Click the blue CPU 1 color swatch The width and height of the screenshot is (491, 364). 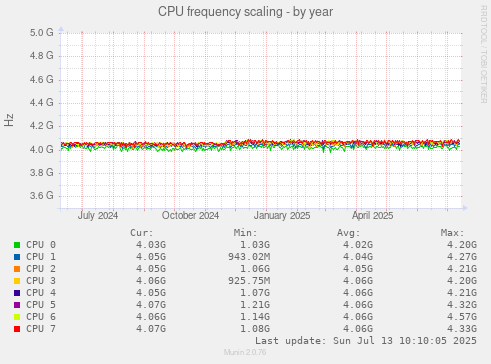click(17, 257)
